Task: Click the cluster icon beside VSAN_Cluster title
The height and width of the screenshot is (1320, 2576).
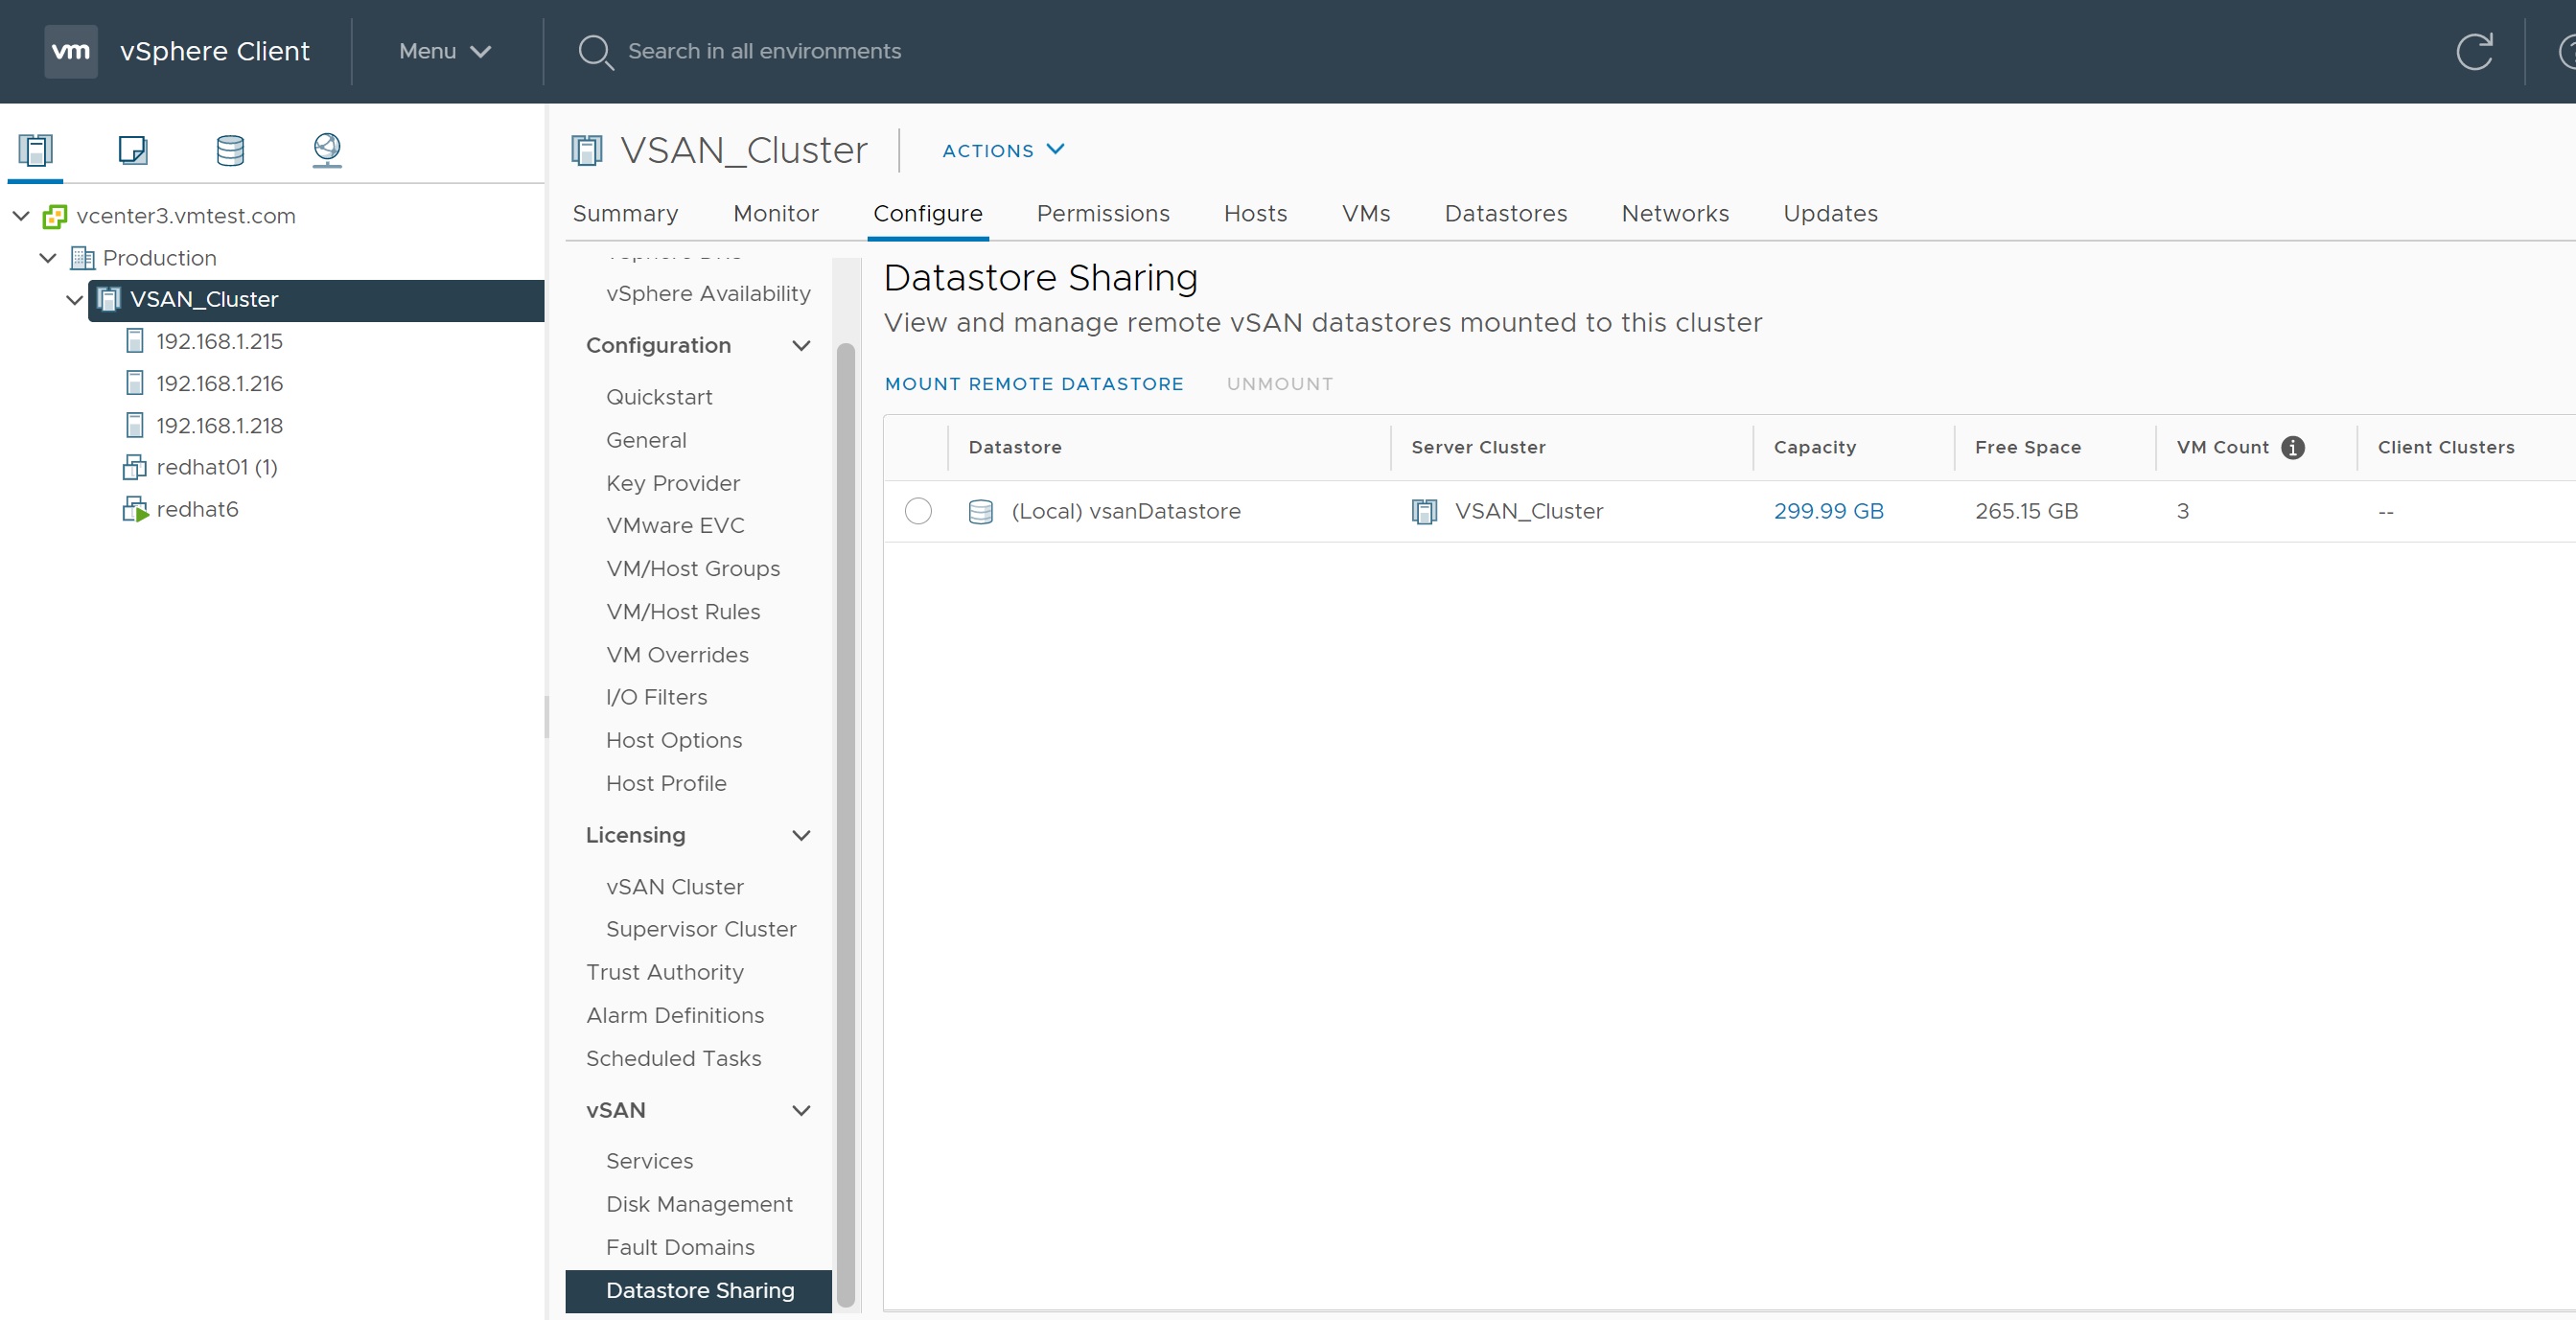Action: point(587,150)
